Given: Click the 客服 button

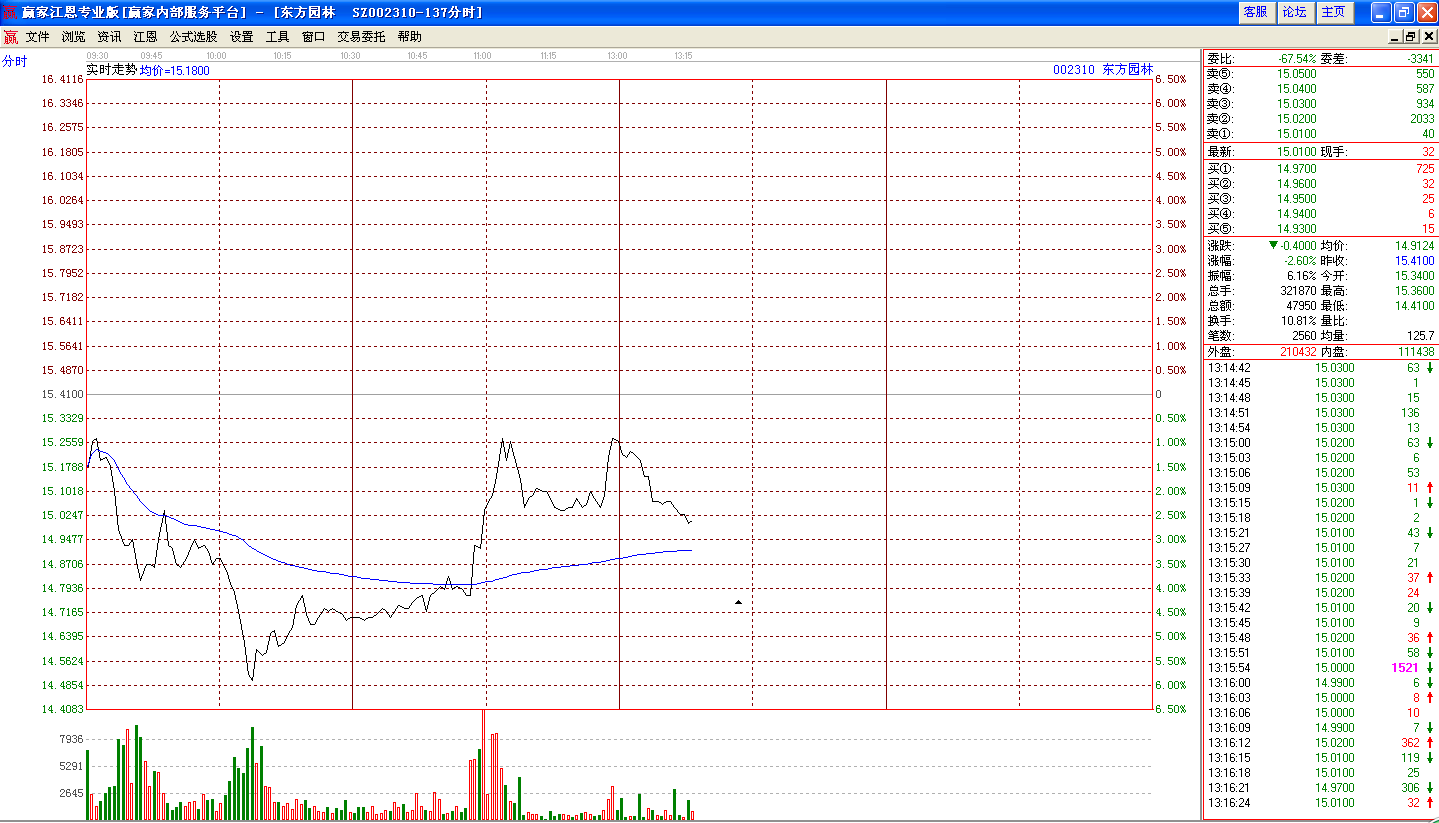Looking at the screenshot, I should point(1255,12).
